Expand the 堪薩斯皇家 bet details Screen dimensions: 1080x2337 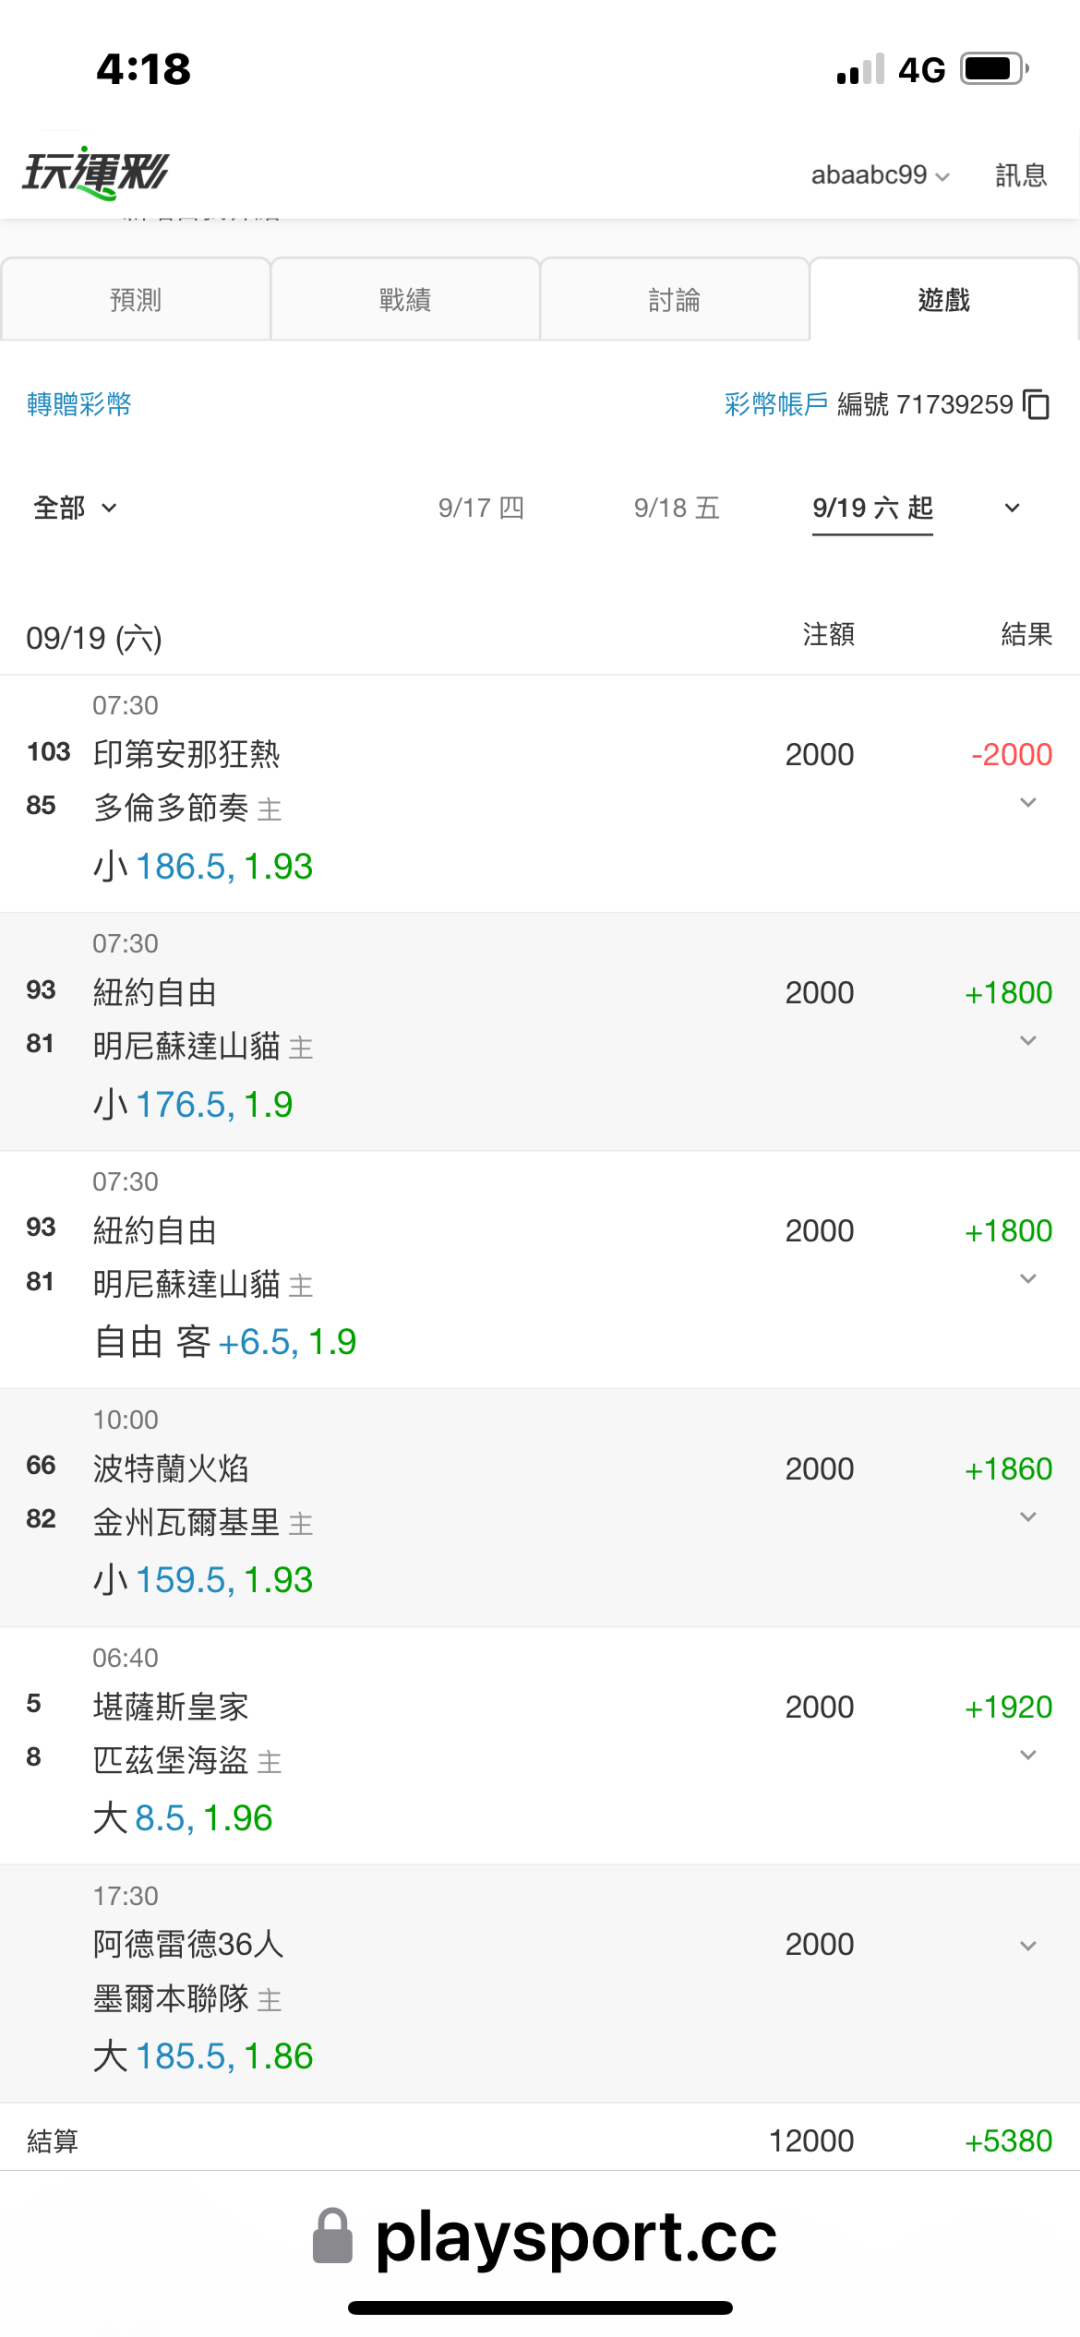(1028, 1755)
